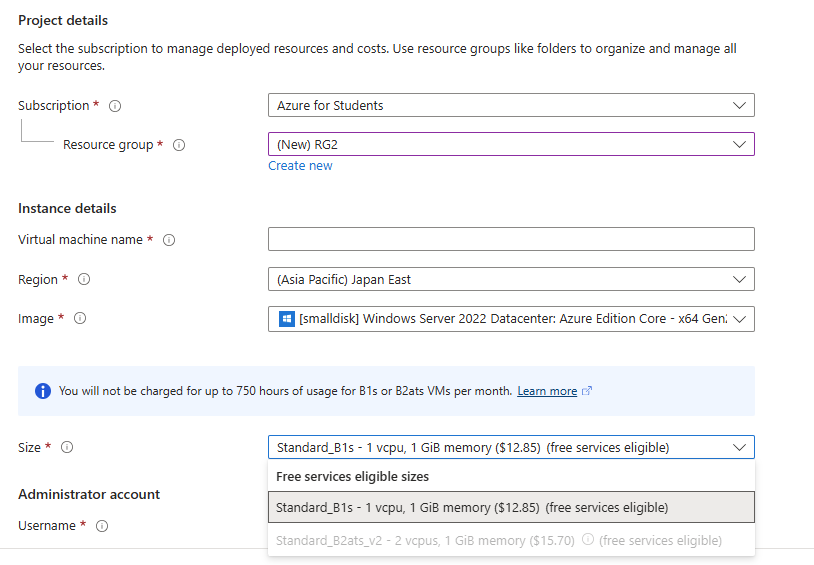Screen dimensions: 814x565
Task: Click info icon beside Resource group
Action: tap(179, 145)
